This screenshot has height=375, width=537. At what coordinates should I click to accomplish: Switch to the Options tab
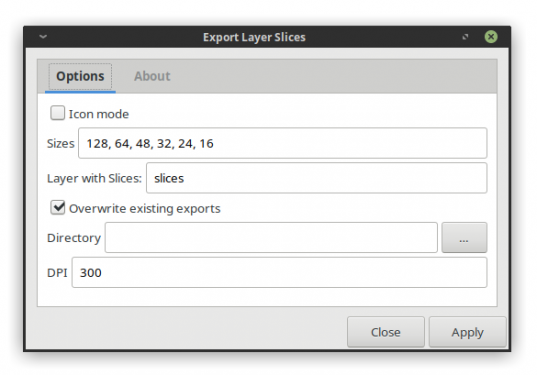coord(80,76)
